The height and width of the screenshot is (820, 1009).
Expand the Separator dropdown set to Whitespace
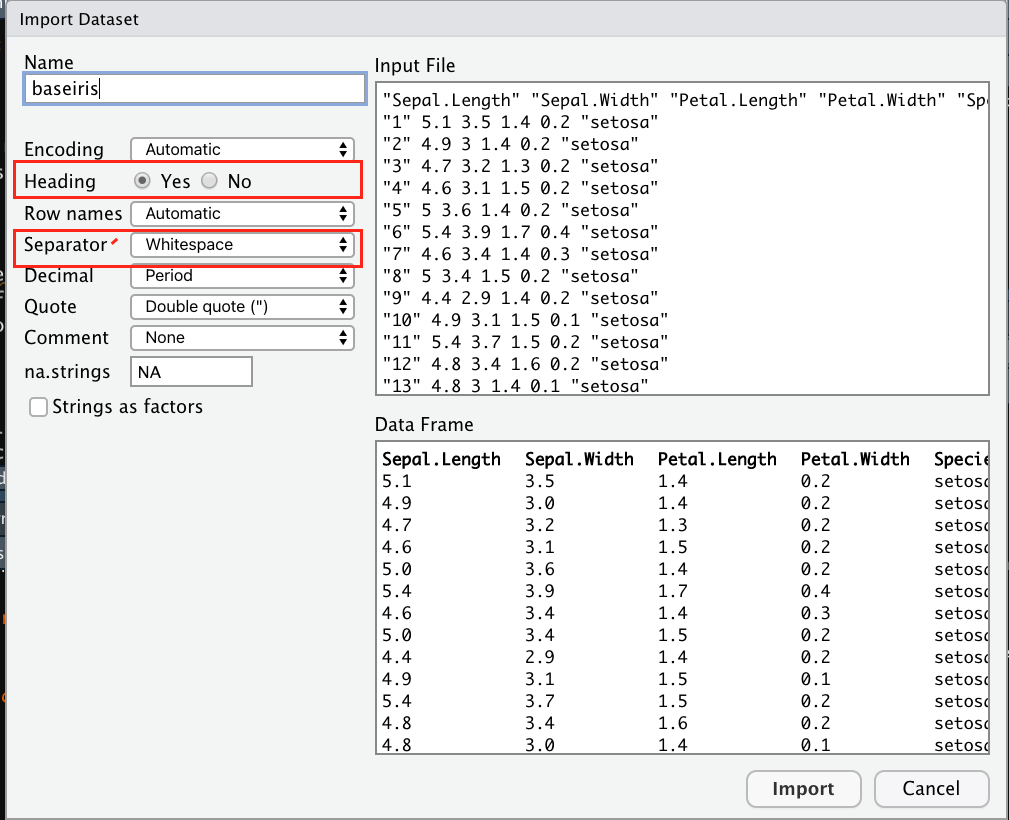coord(243,244)
